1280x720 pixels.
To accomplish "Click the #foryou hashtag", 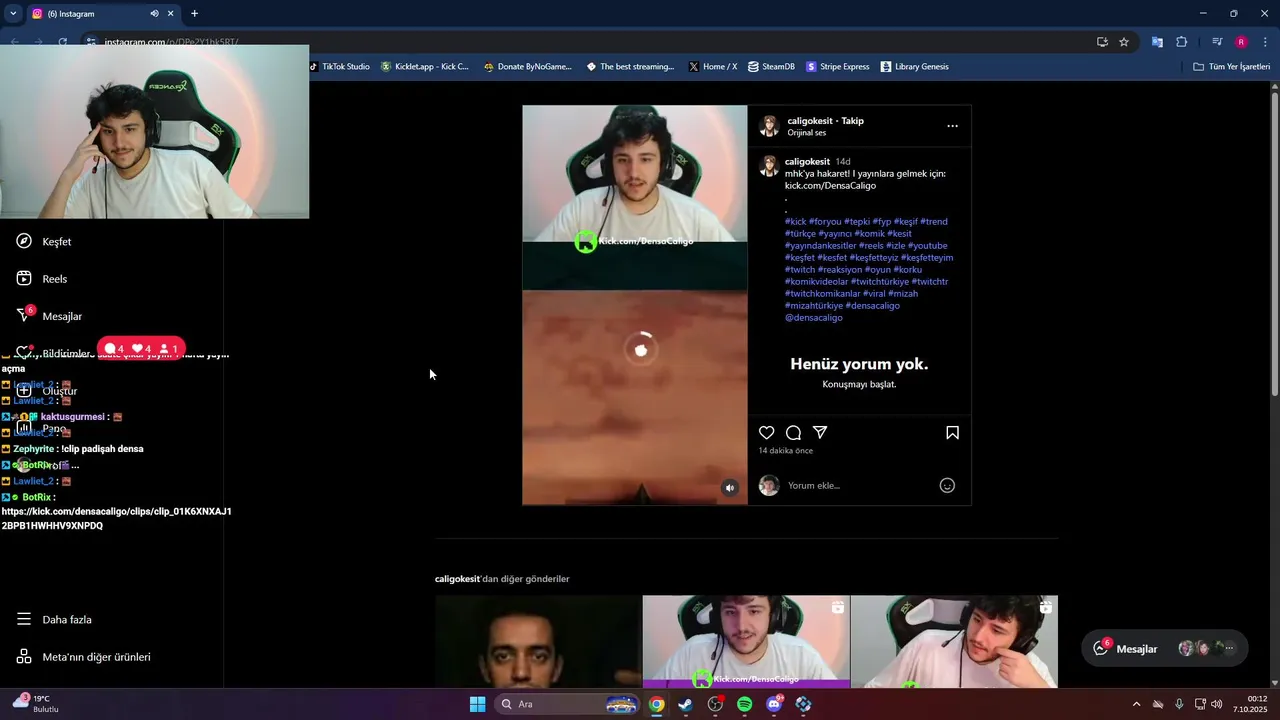I will pyautogui.click(x=825, y=222).
